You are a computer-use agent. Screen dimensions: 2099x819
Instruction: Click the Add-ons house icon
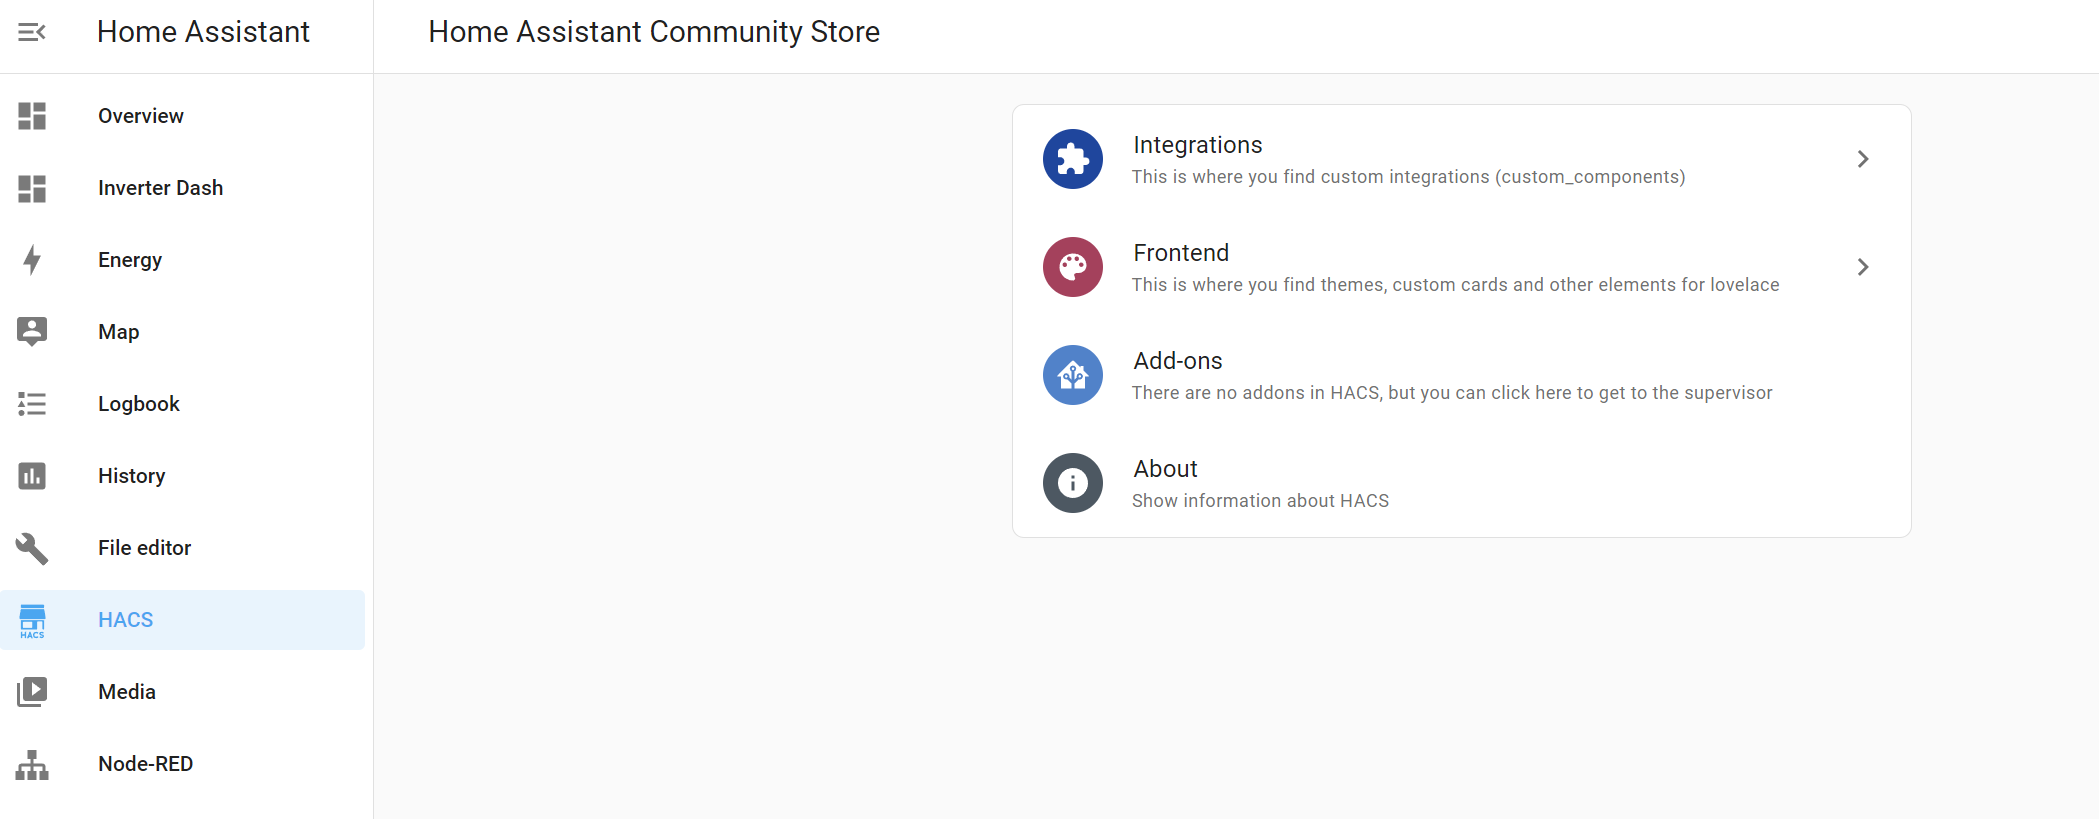tap(1072, 375)
